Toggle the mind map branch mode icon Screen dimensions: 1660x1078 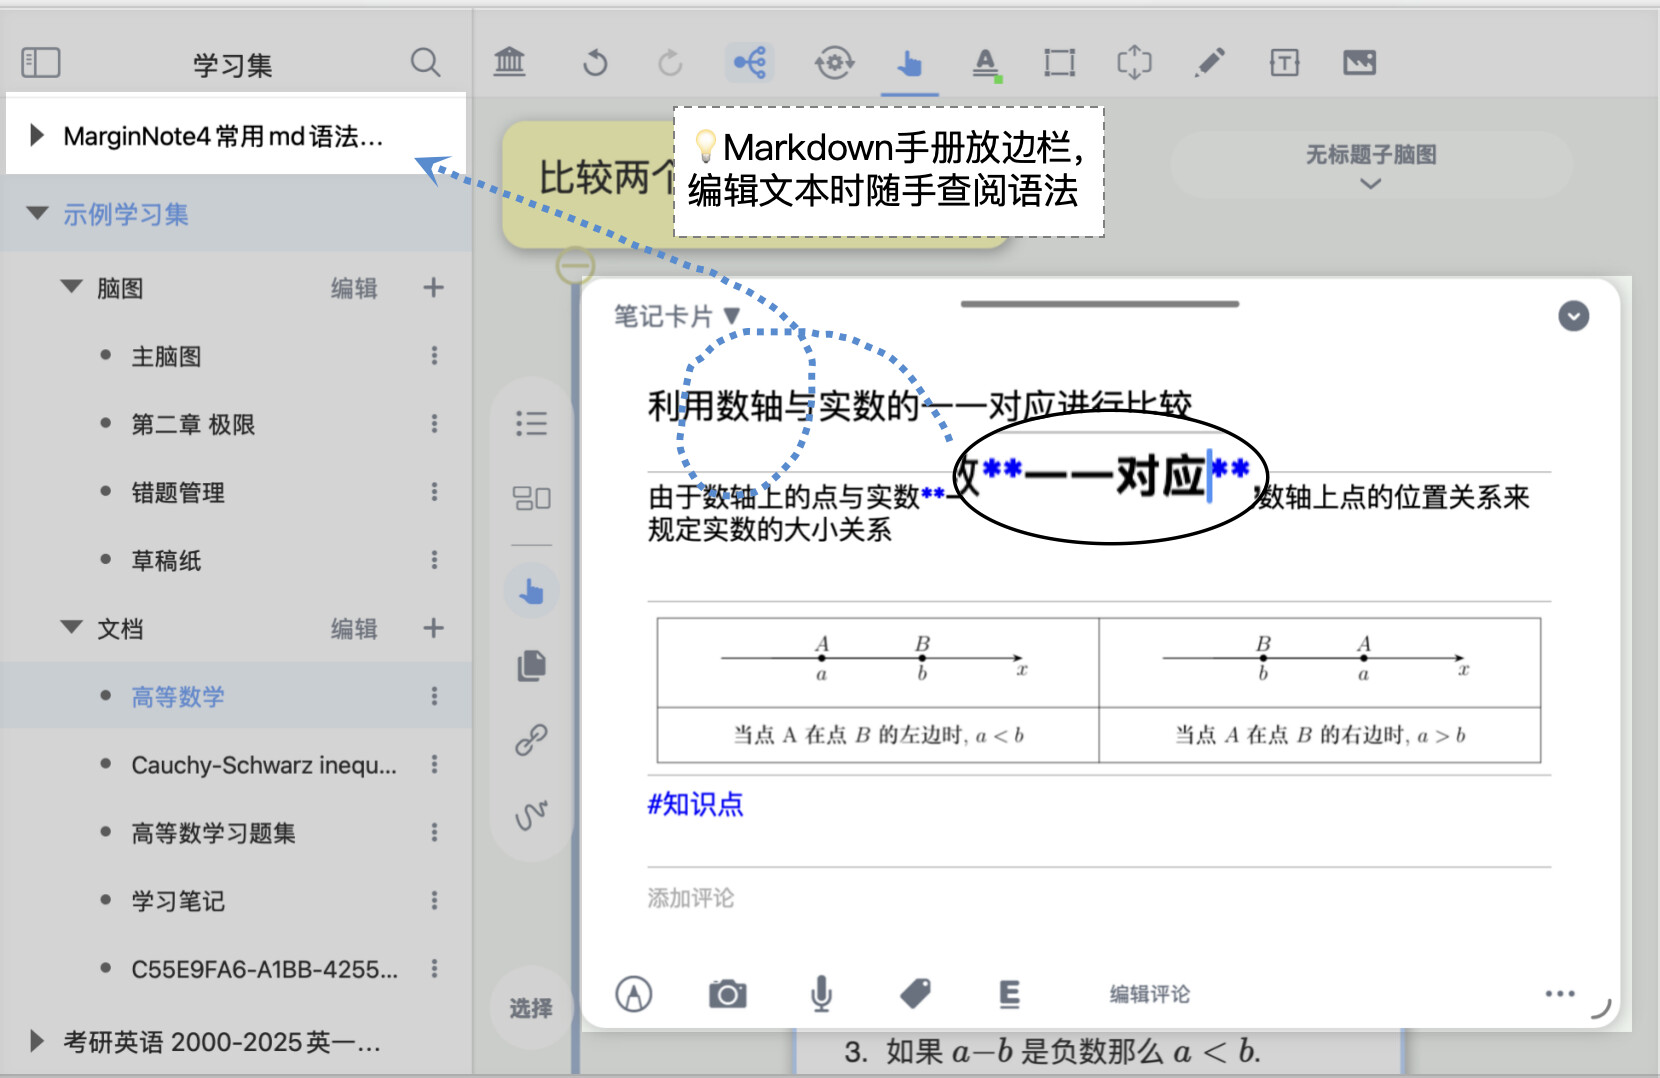(x=750, y=63)
